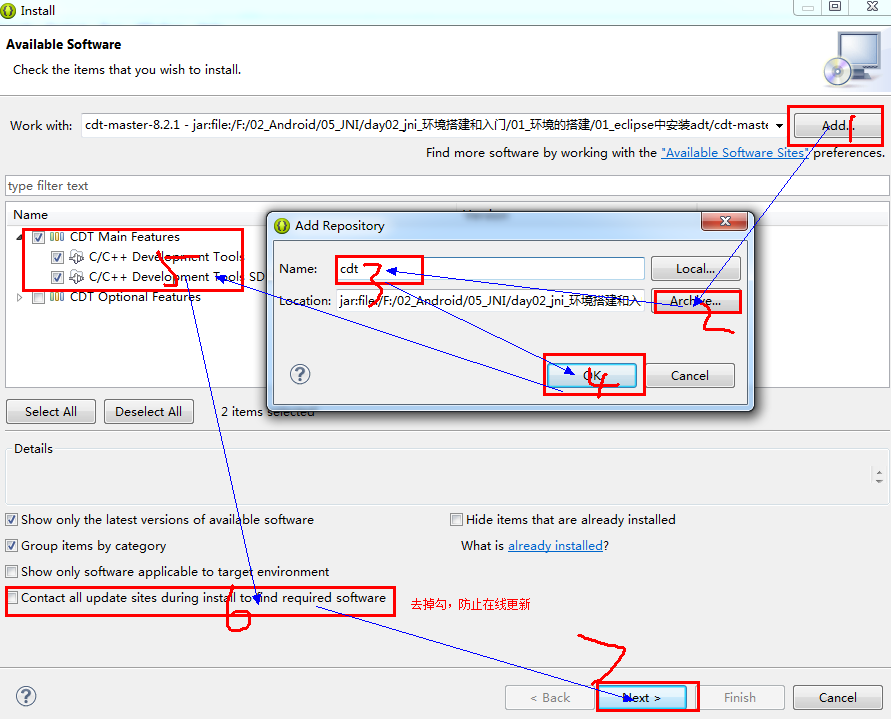Screen dimensions: 891x719
Task: Cancel the Install wizard
Action: 838,697
